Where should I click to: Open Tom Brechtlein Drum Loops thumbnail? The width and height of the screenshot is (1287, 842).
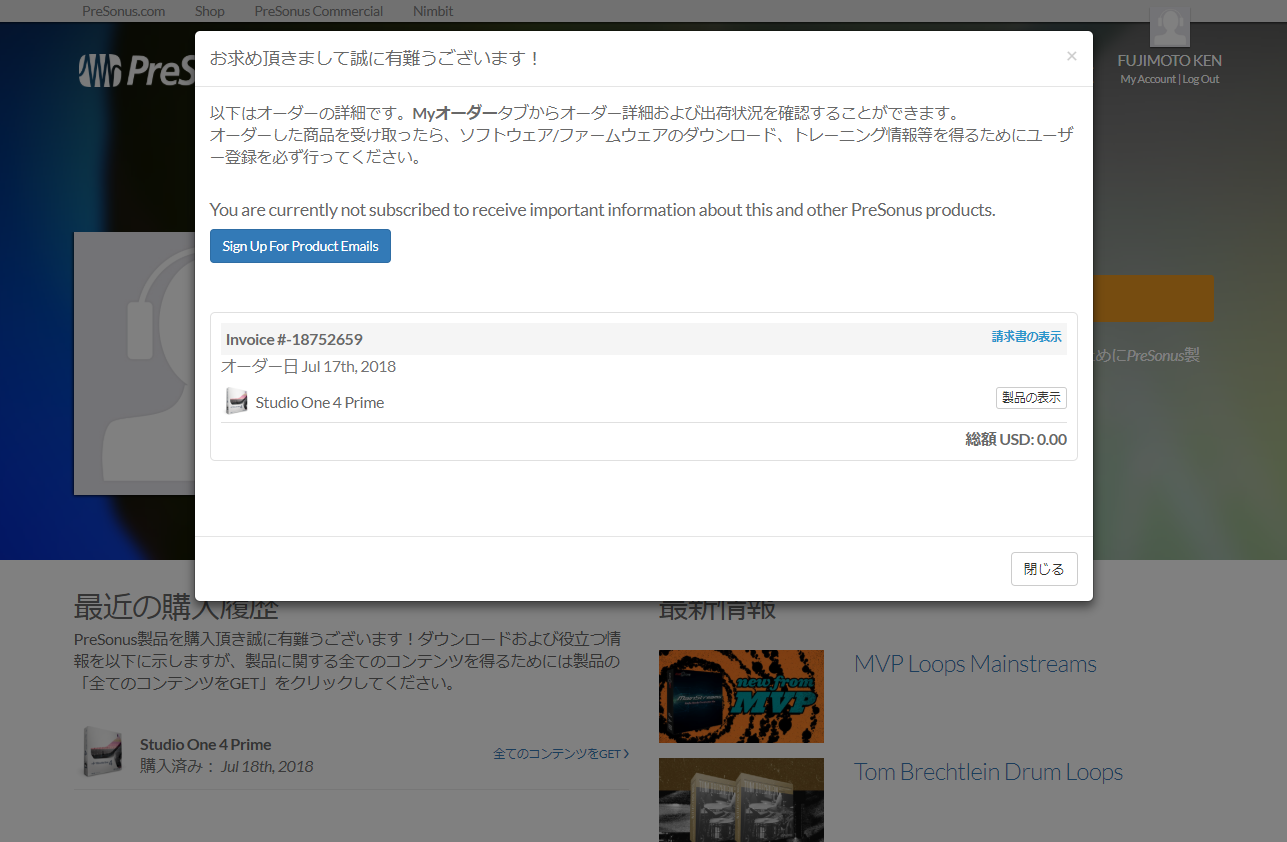click(x=741, y=800)
